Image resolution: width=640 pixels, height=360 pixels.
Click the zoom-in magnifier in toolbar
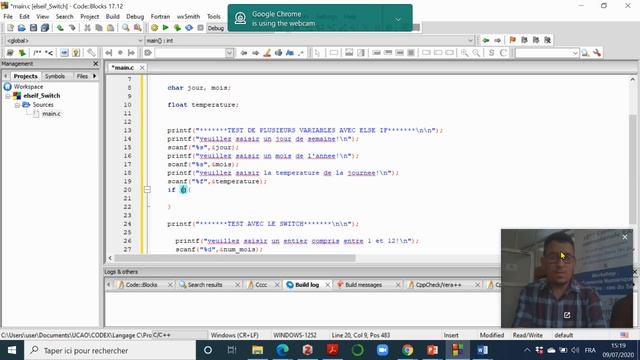tap(464, 53)
